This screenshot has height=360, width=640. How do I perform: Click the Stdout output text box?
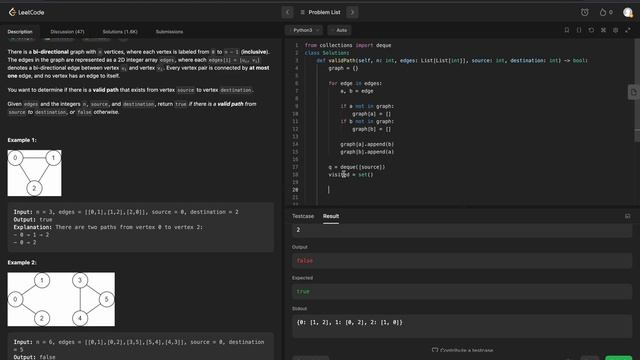(x=462, y=326)
